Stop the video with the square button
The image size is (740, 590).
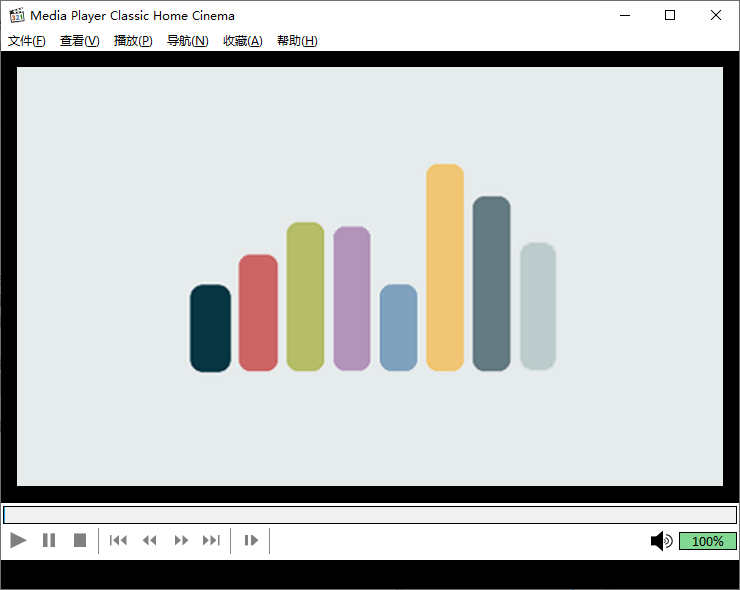click(80, 541)
